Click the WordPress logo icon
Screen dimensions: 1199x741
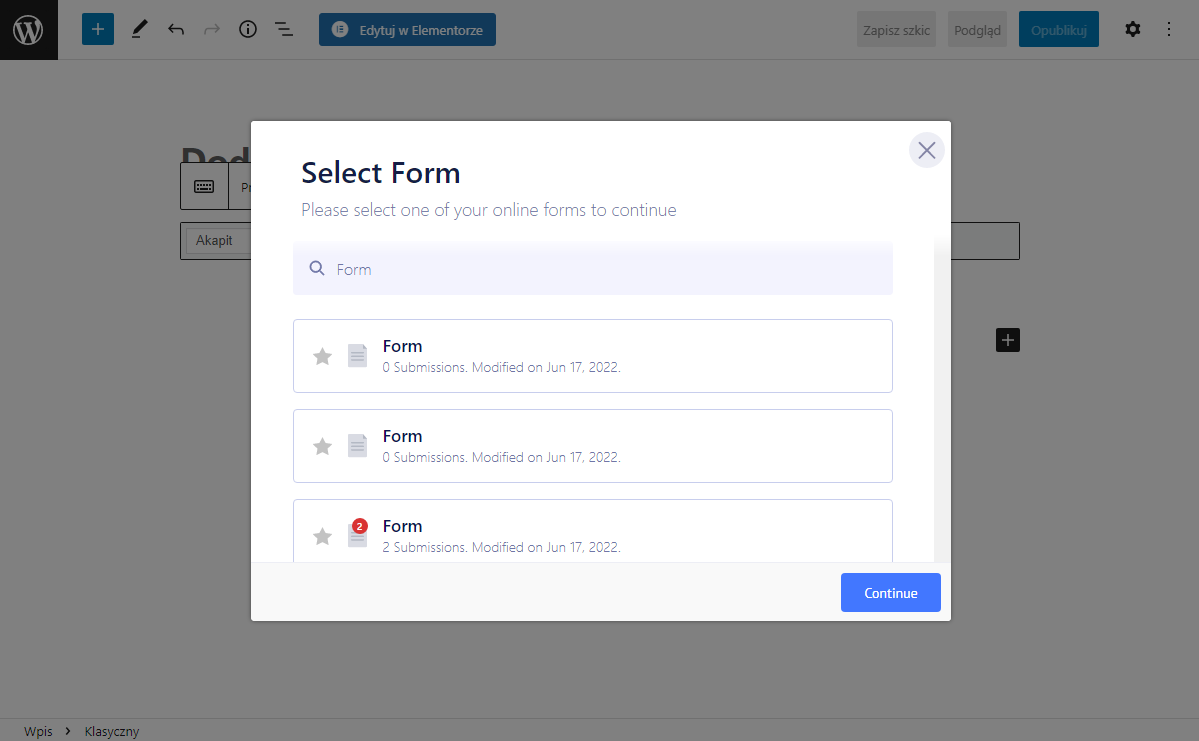click(x=28, y=30)
